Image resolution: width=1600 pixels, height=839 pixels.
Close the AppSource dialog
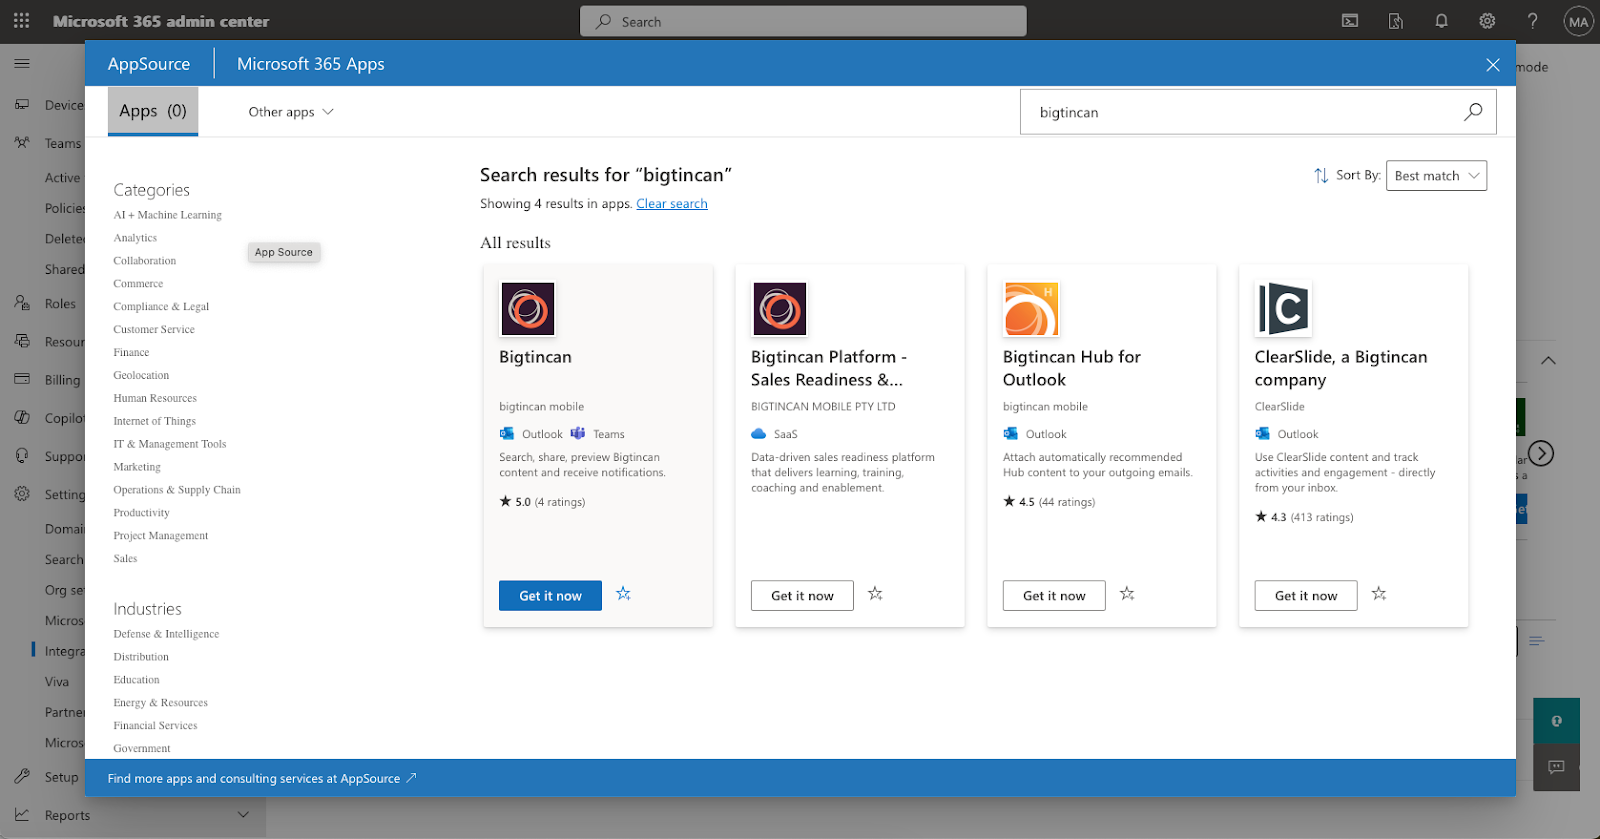pyautogui.click(x=1492, y=65)
